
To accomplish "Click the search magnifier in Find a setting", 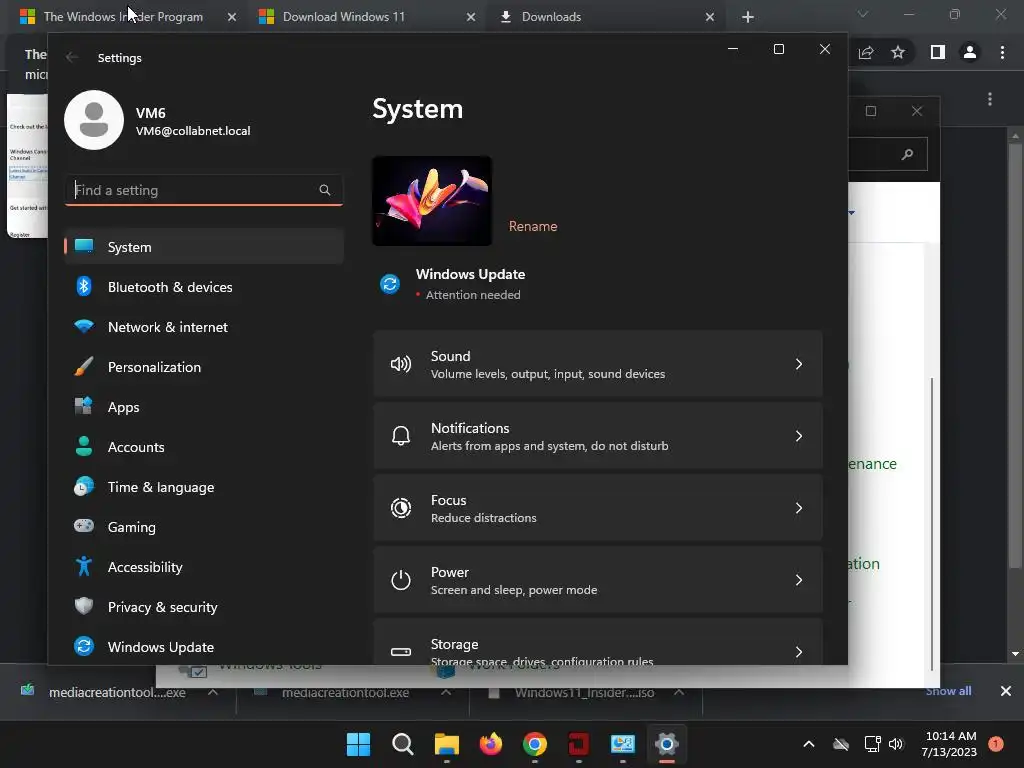I will click(325, 190).
